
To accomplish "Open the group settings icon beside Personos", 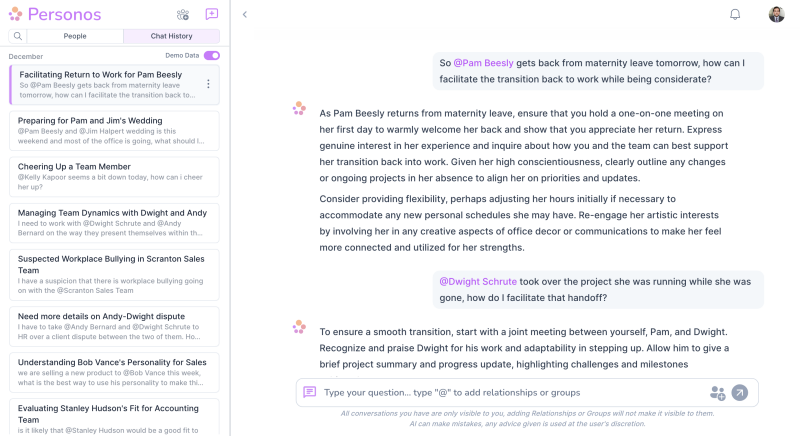I will (183, 15).
